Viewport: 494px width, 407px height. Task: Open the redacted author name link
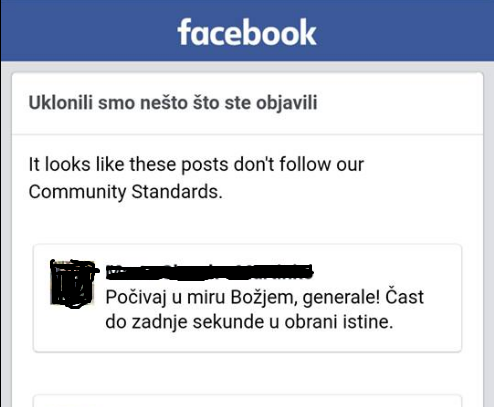tap(209, 271)
